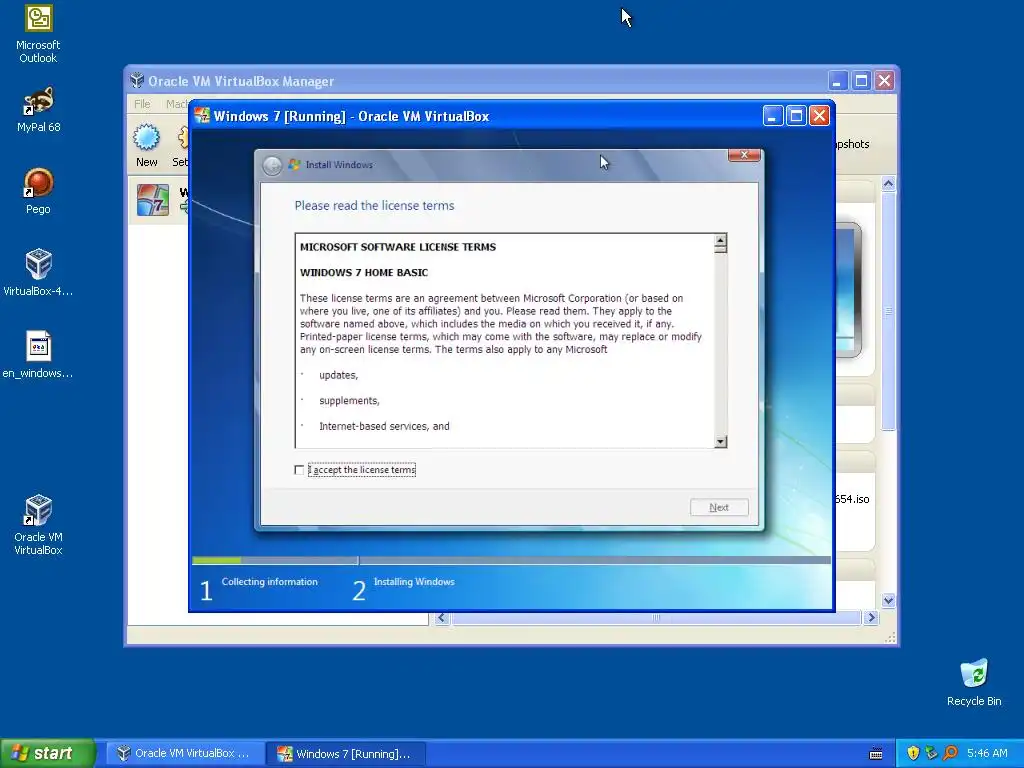Select the VirtualBox-4 installer desktop icon
The image size is (1024, 768).
tap(38, 273)
